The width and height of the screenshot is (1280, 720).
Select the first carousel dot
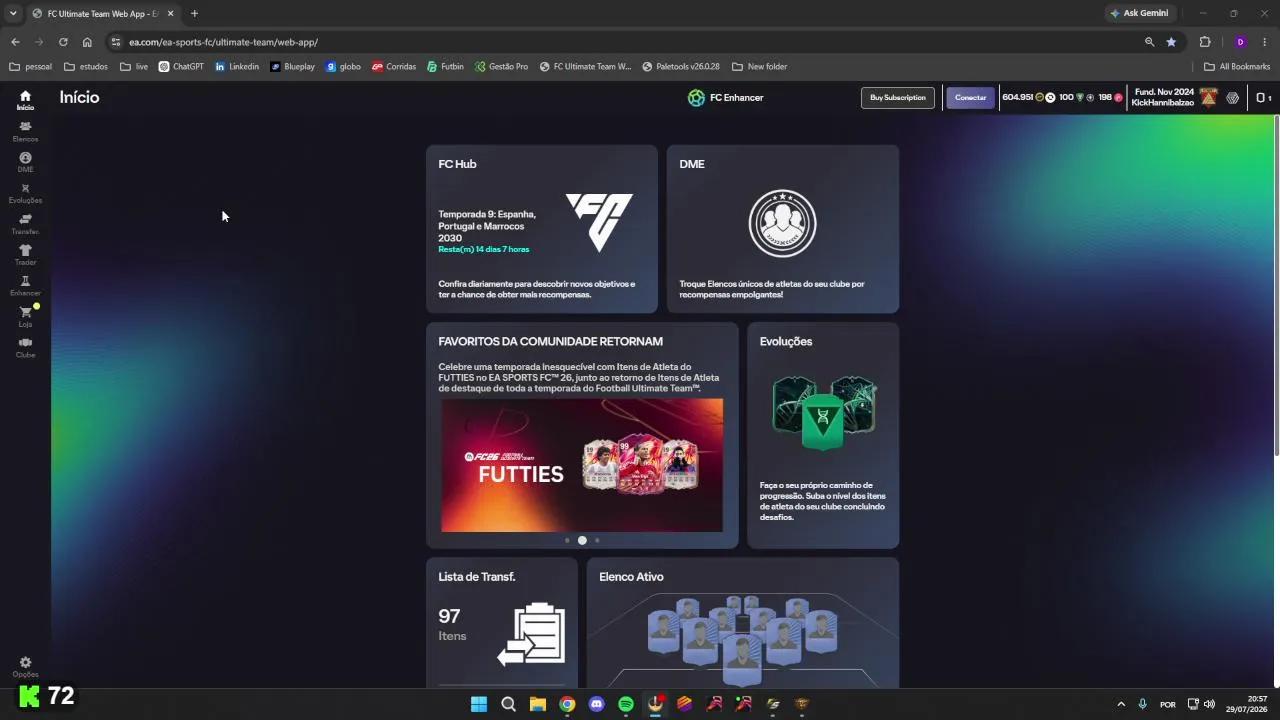(567, 540)
